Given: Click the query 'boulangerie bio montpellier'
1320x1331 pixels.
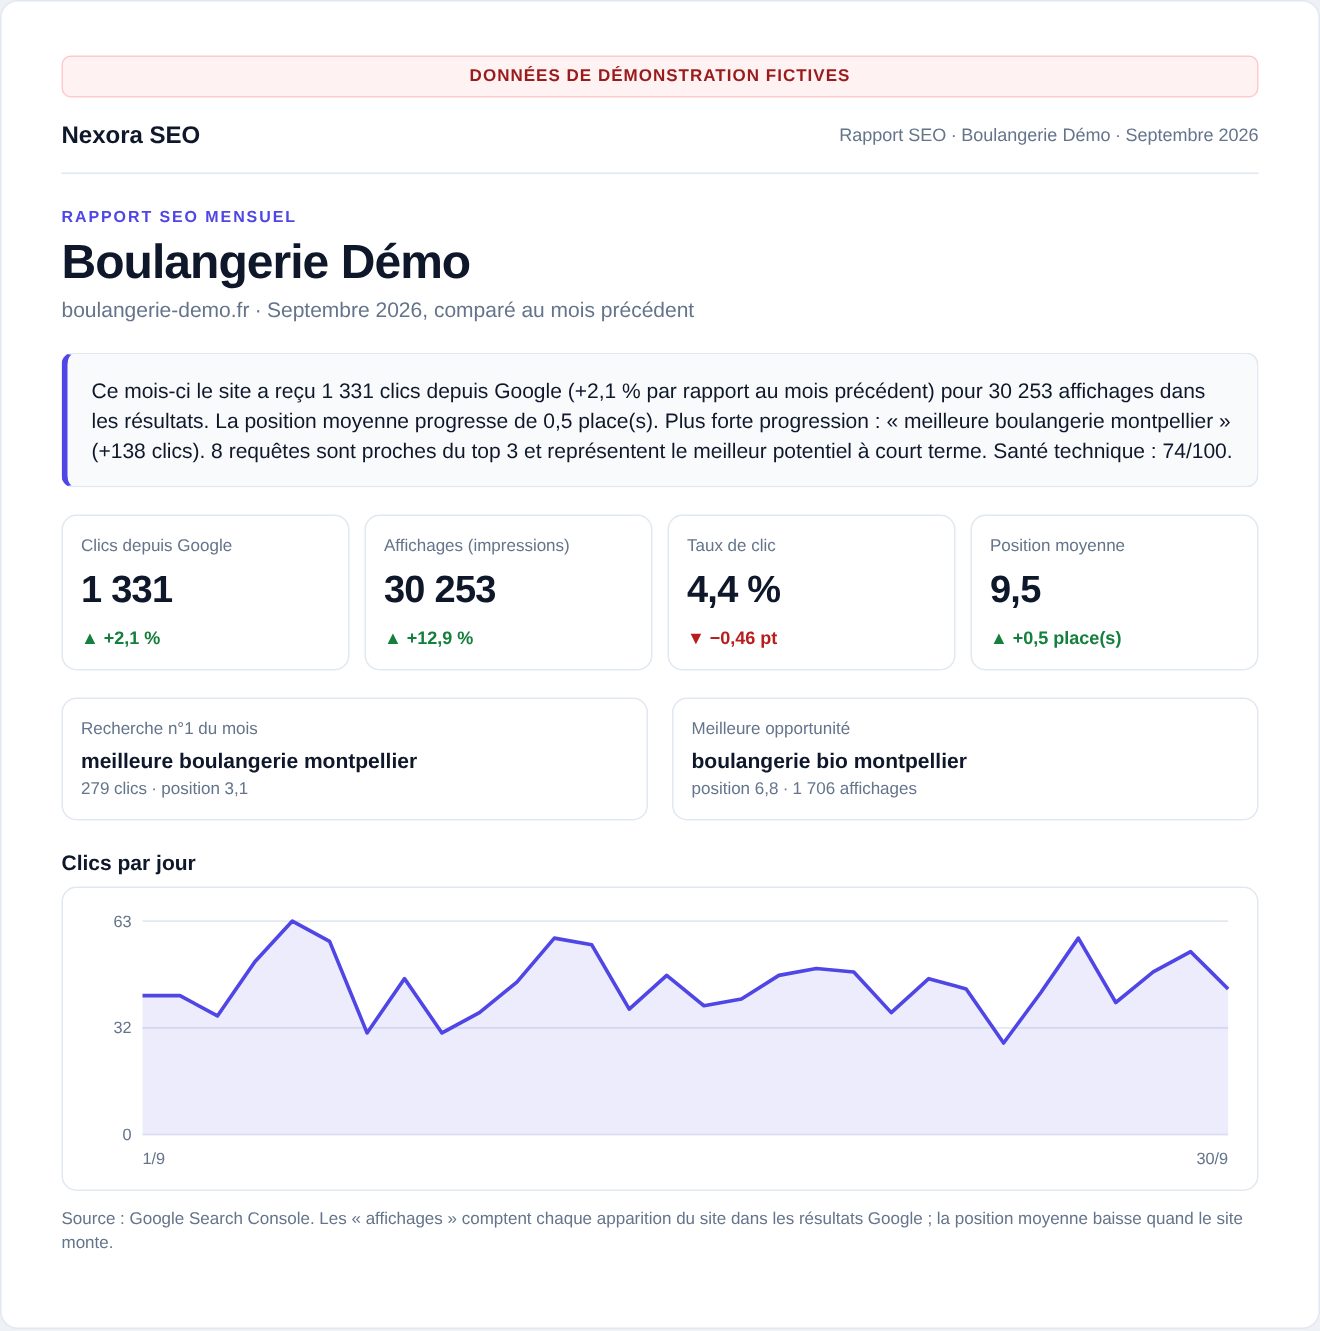Looking at the screenshot, I should click(829, 761).
